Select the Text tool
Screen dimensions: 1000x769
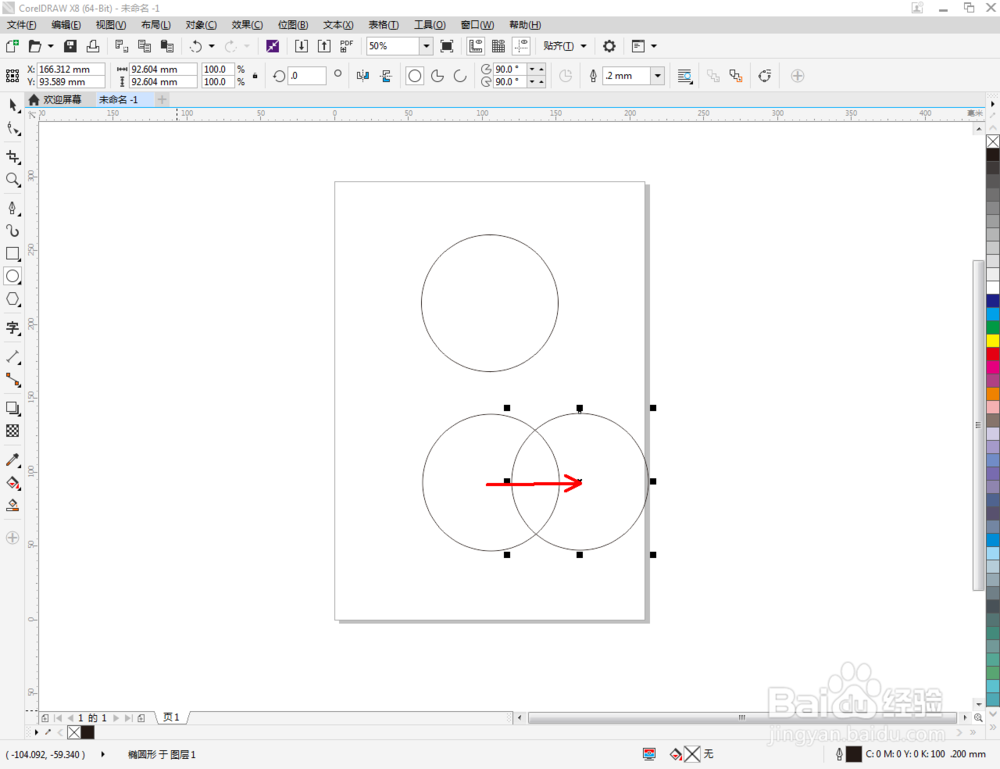pyautogui.click(x=13, y=328)
